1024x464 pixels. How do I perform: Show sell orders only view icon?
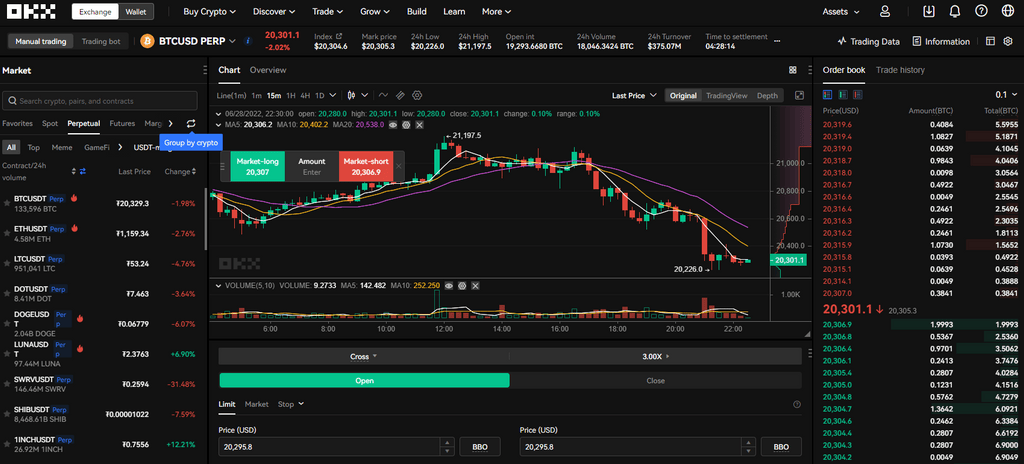coord(857,95)
